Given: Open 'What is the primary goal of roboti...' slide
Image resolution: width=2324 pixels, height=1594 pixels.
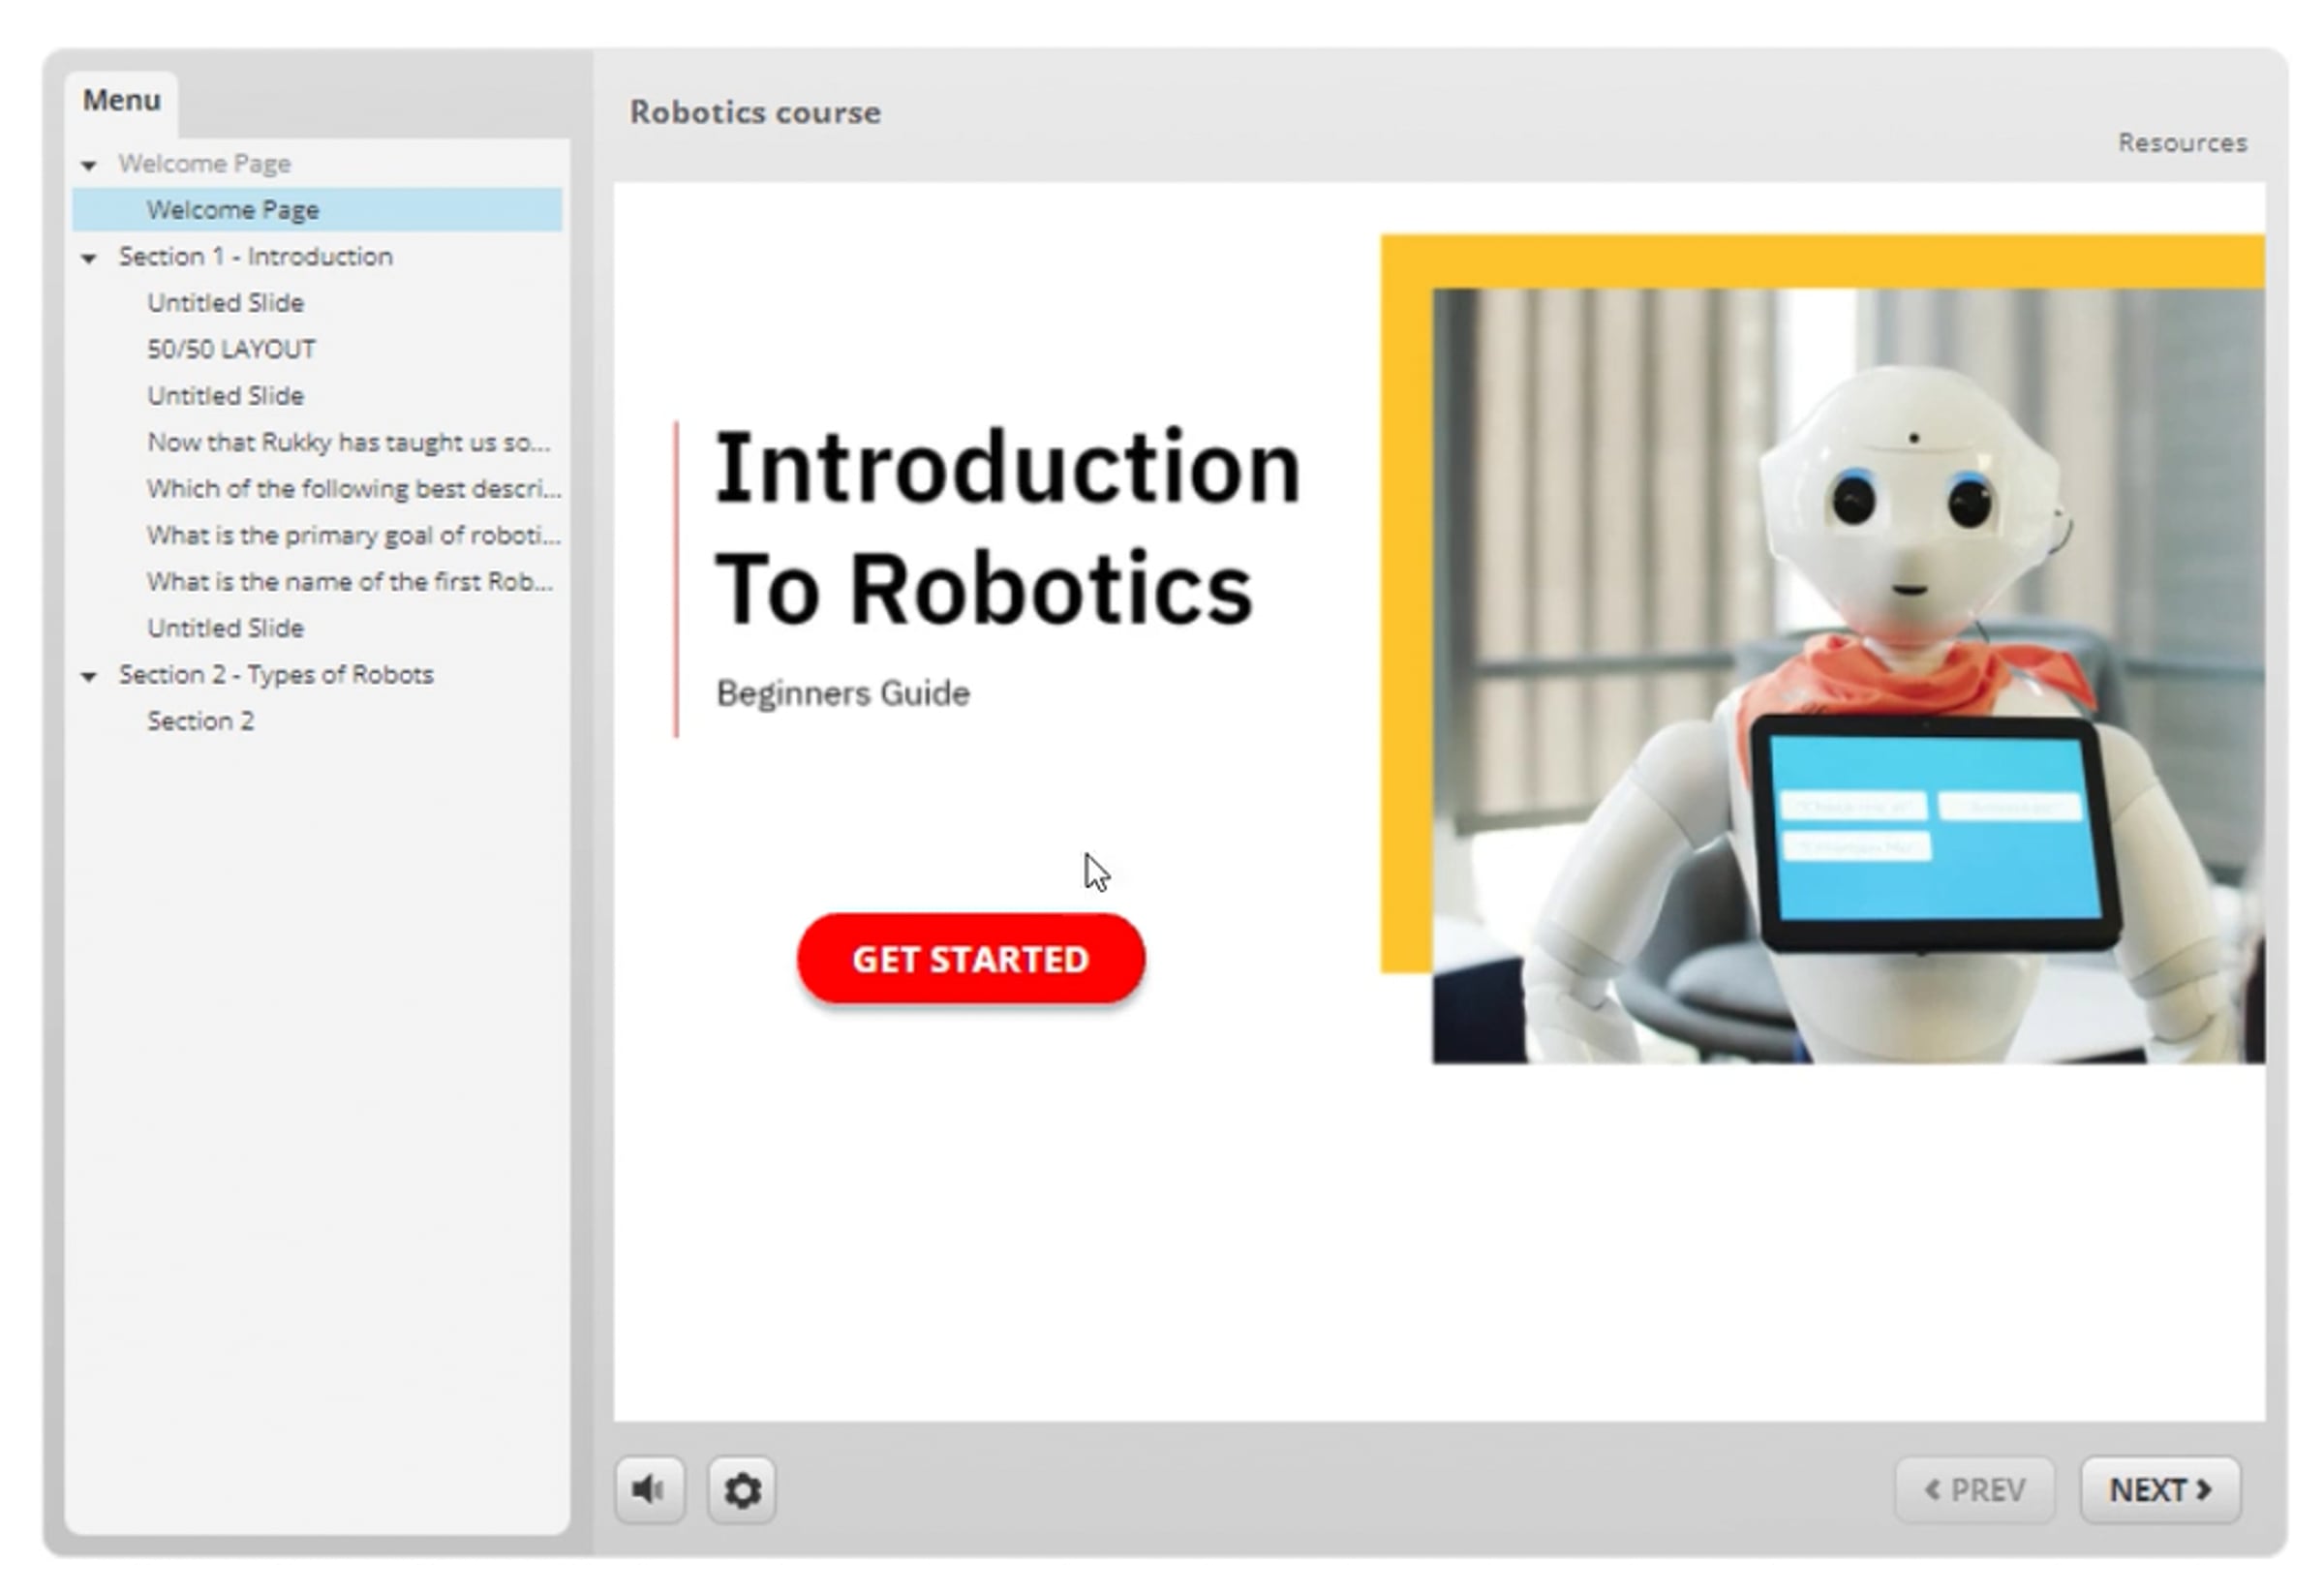Looking at the screenshot, I should point(353,535).
